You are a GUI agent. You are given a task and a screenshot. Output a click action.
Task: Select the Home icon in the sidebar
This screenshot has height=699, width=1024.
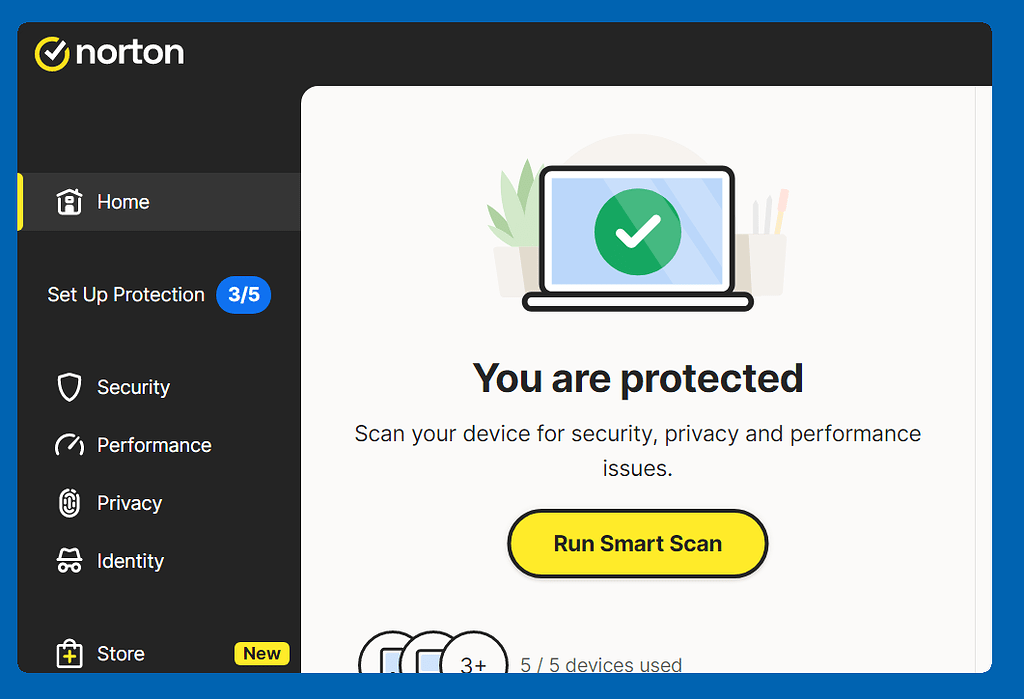coord(69,202)
